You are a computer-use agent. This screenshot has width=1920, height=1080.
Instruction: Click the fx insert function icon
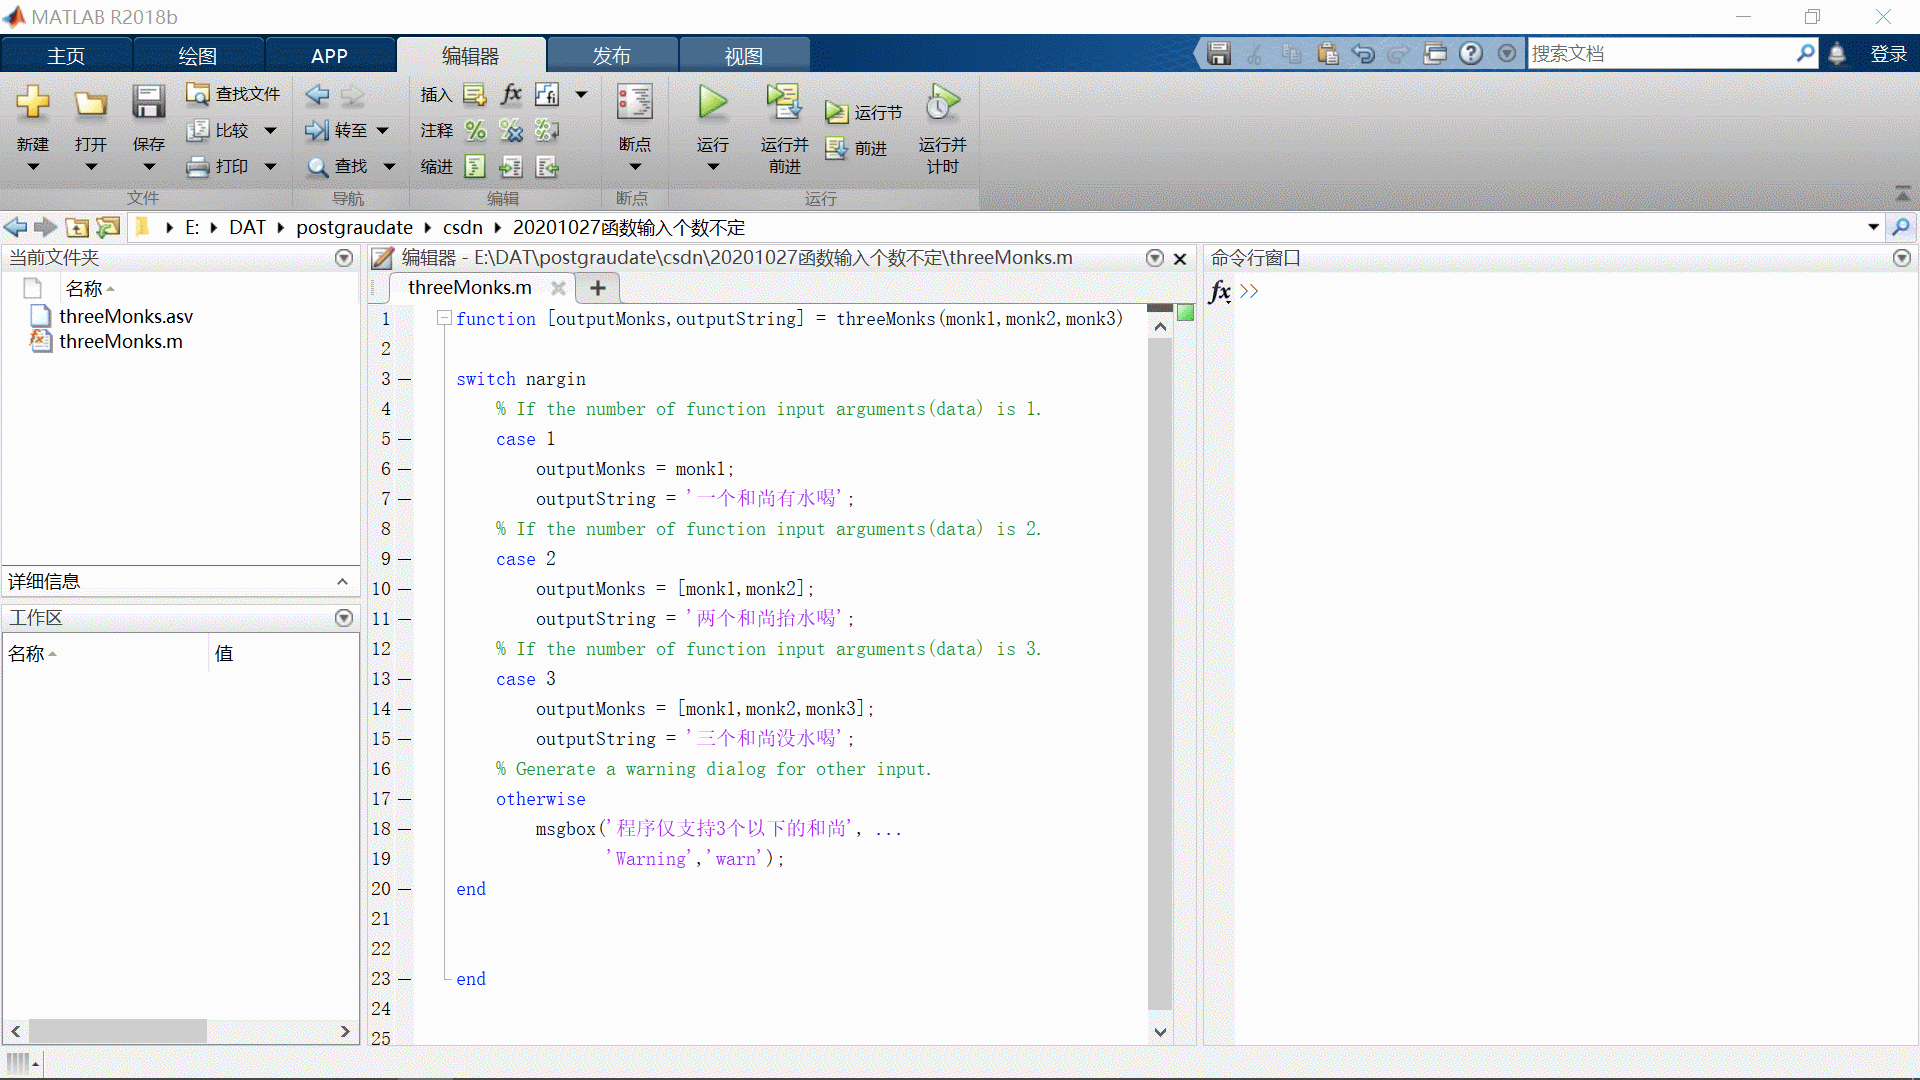tap(511, 94)
